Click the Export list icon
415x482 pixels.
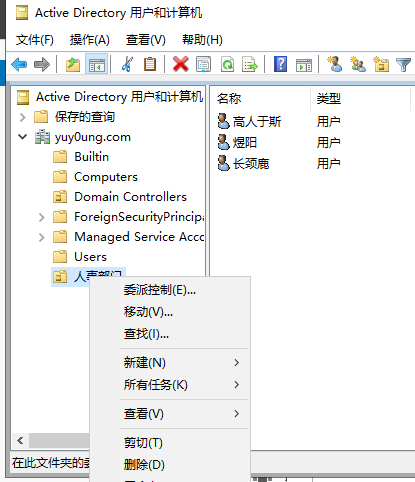coord(250,64)
